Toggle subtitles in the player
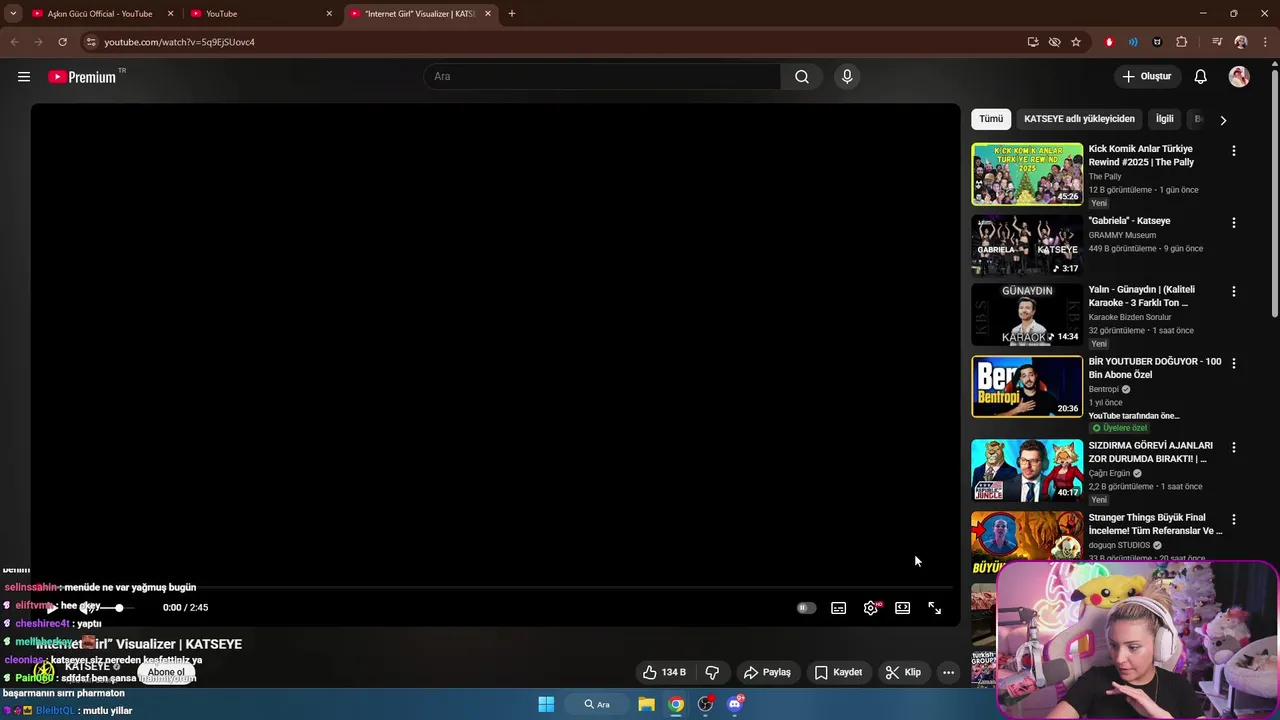The height and width of the screenshot is (720, 1280). (x=839, y=608)
